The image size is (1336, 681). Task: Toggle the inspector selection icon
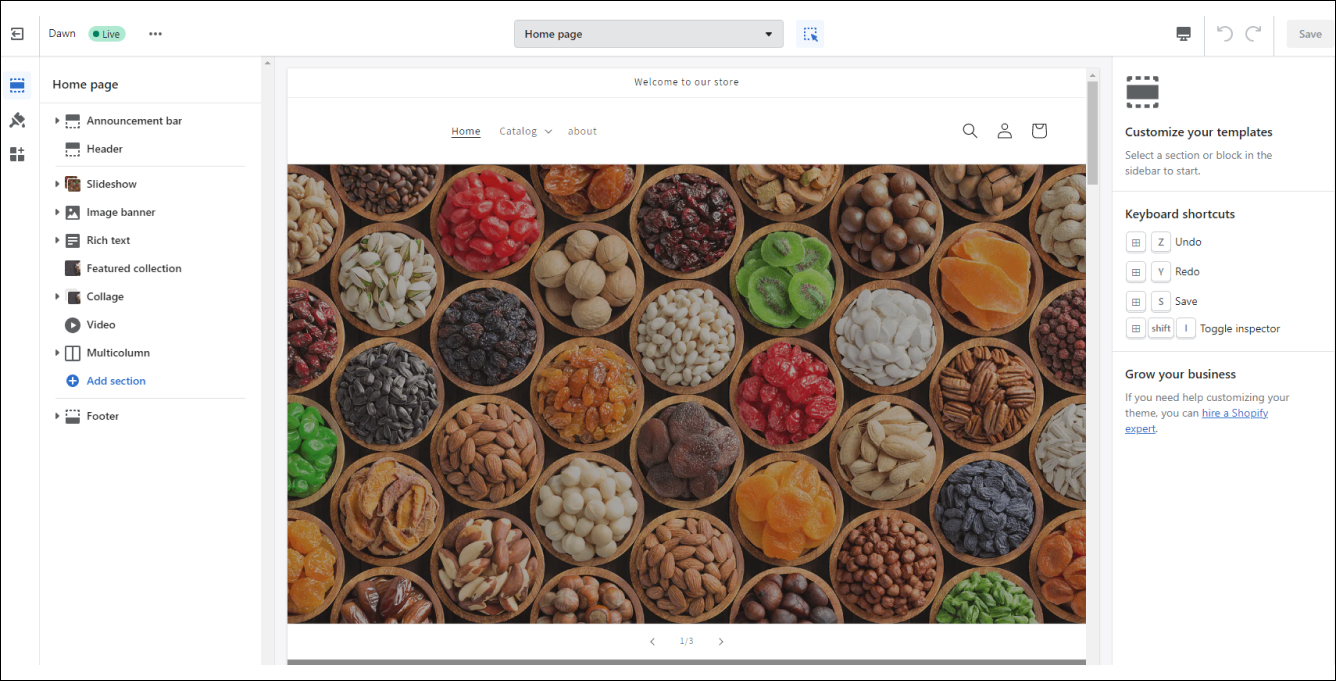coord(810,34)
